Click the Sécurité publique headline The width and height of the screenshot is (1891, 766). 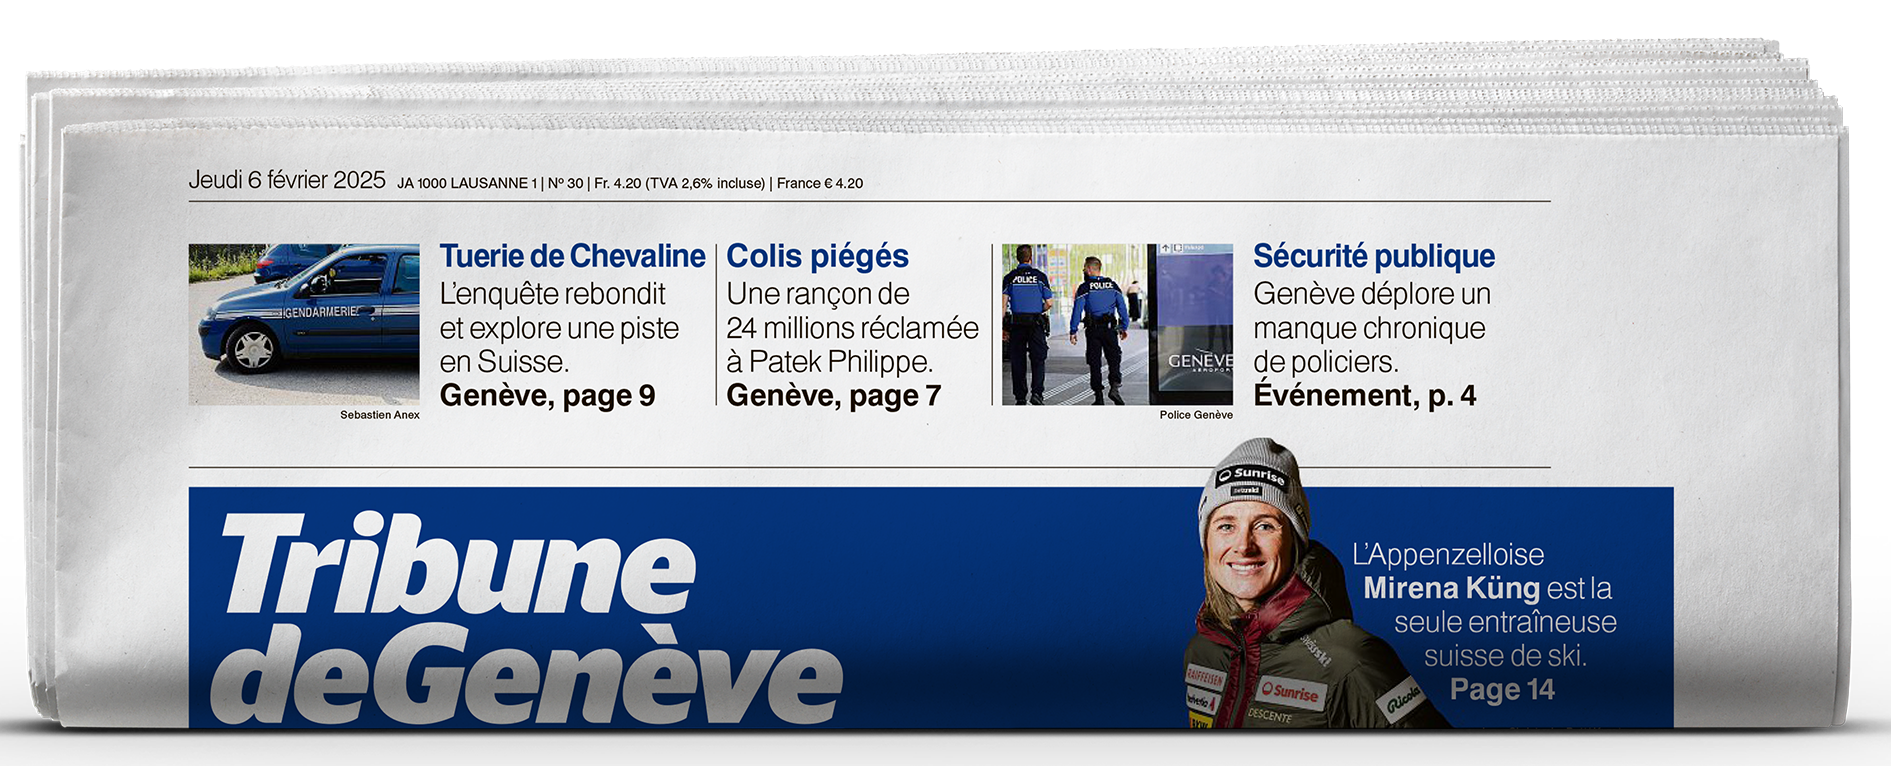coord(1374,256)
